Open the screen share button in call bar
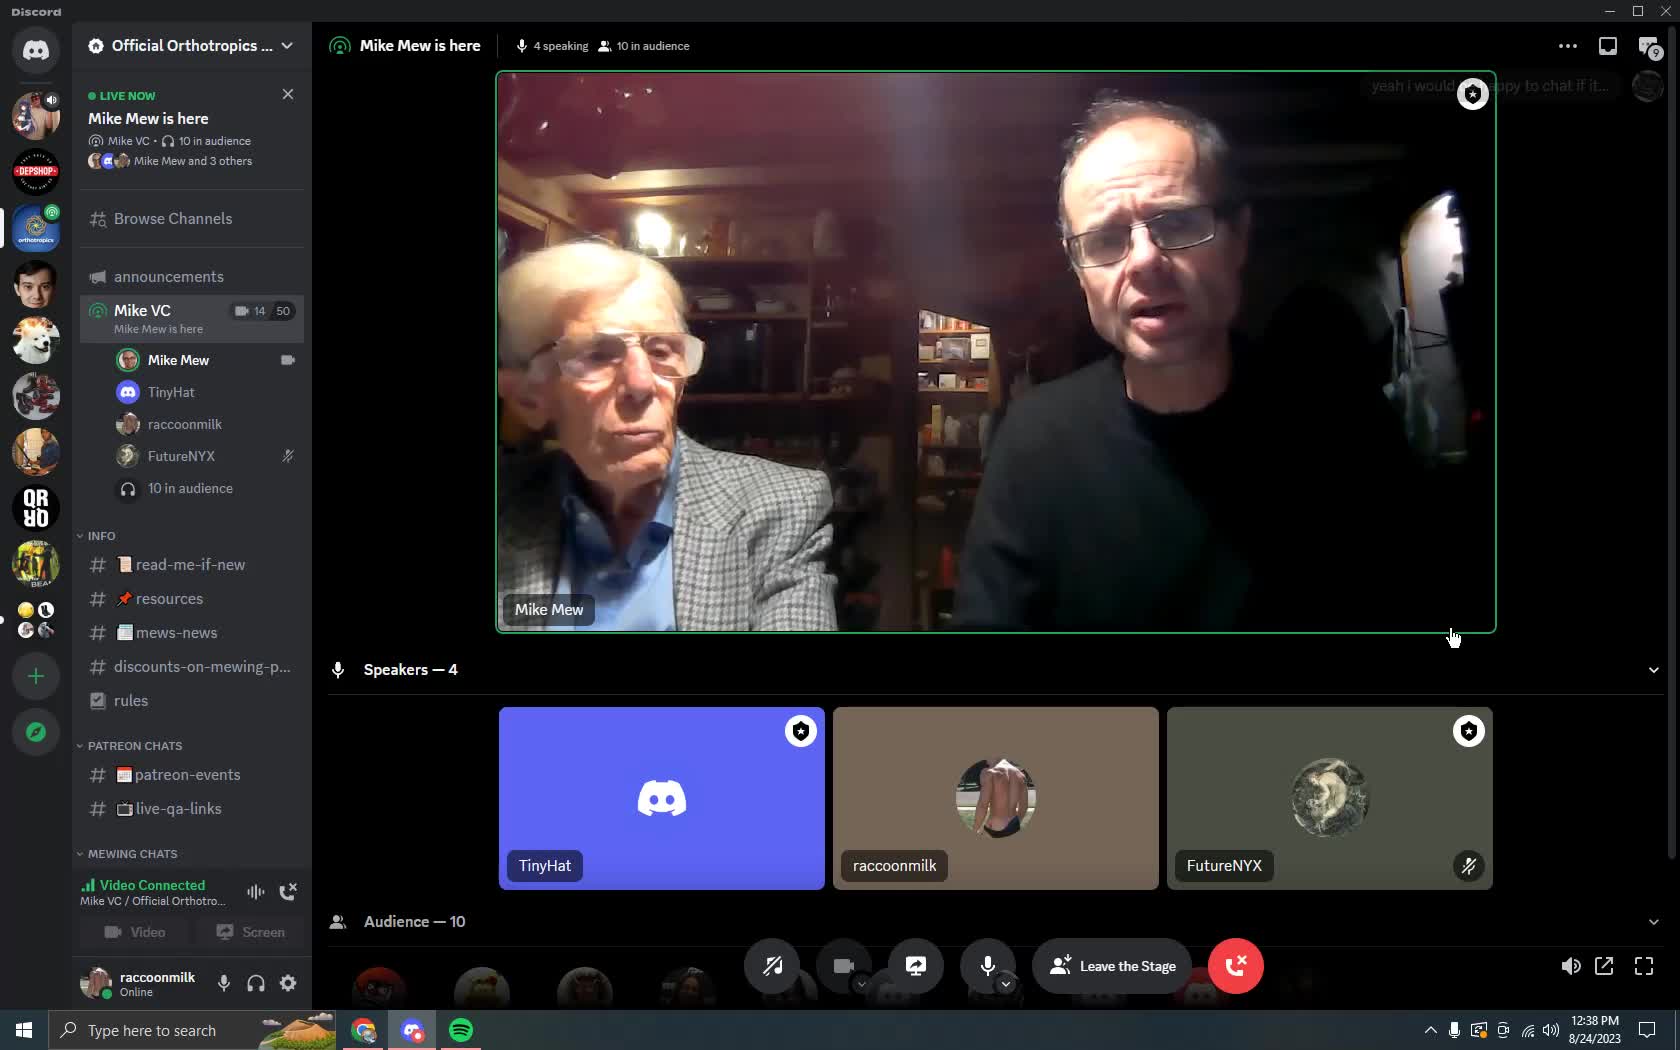 coord(915,966)
